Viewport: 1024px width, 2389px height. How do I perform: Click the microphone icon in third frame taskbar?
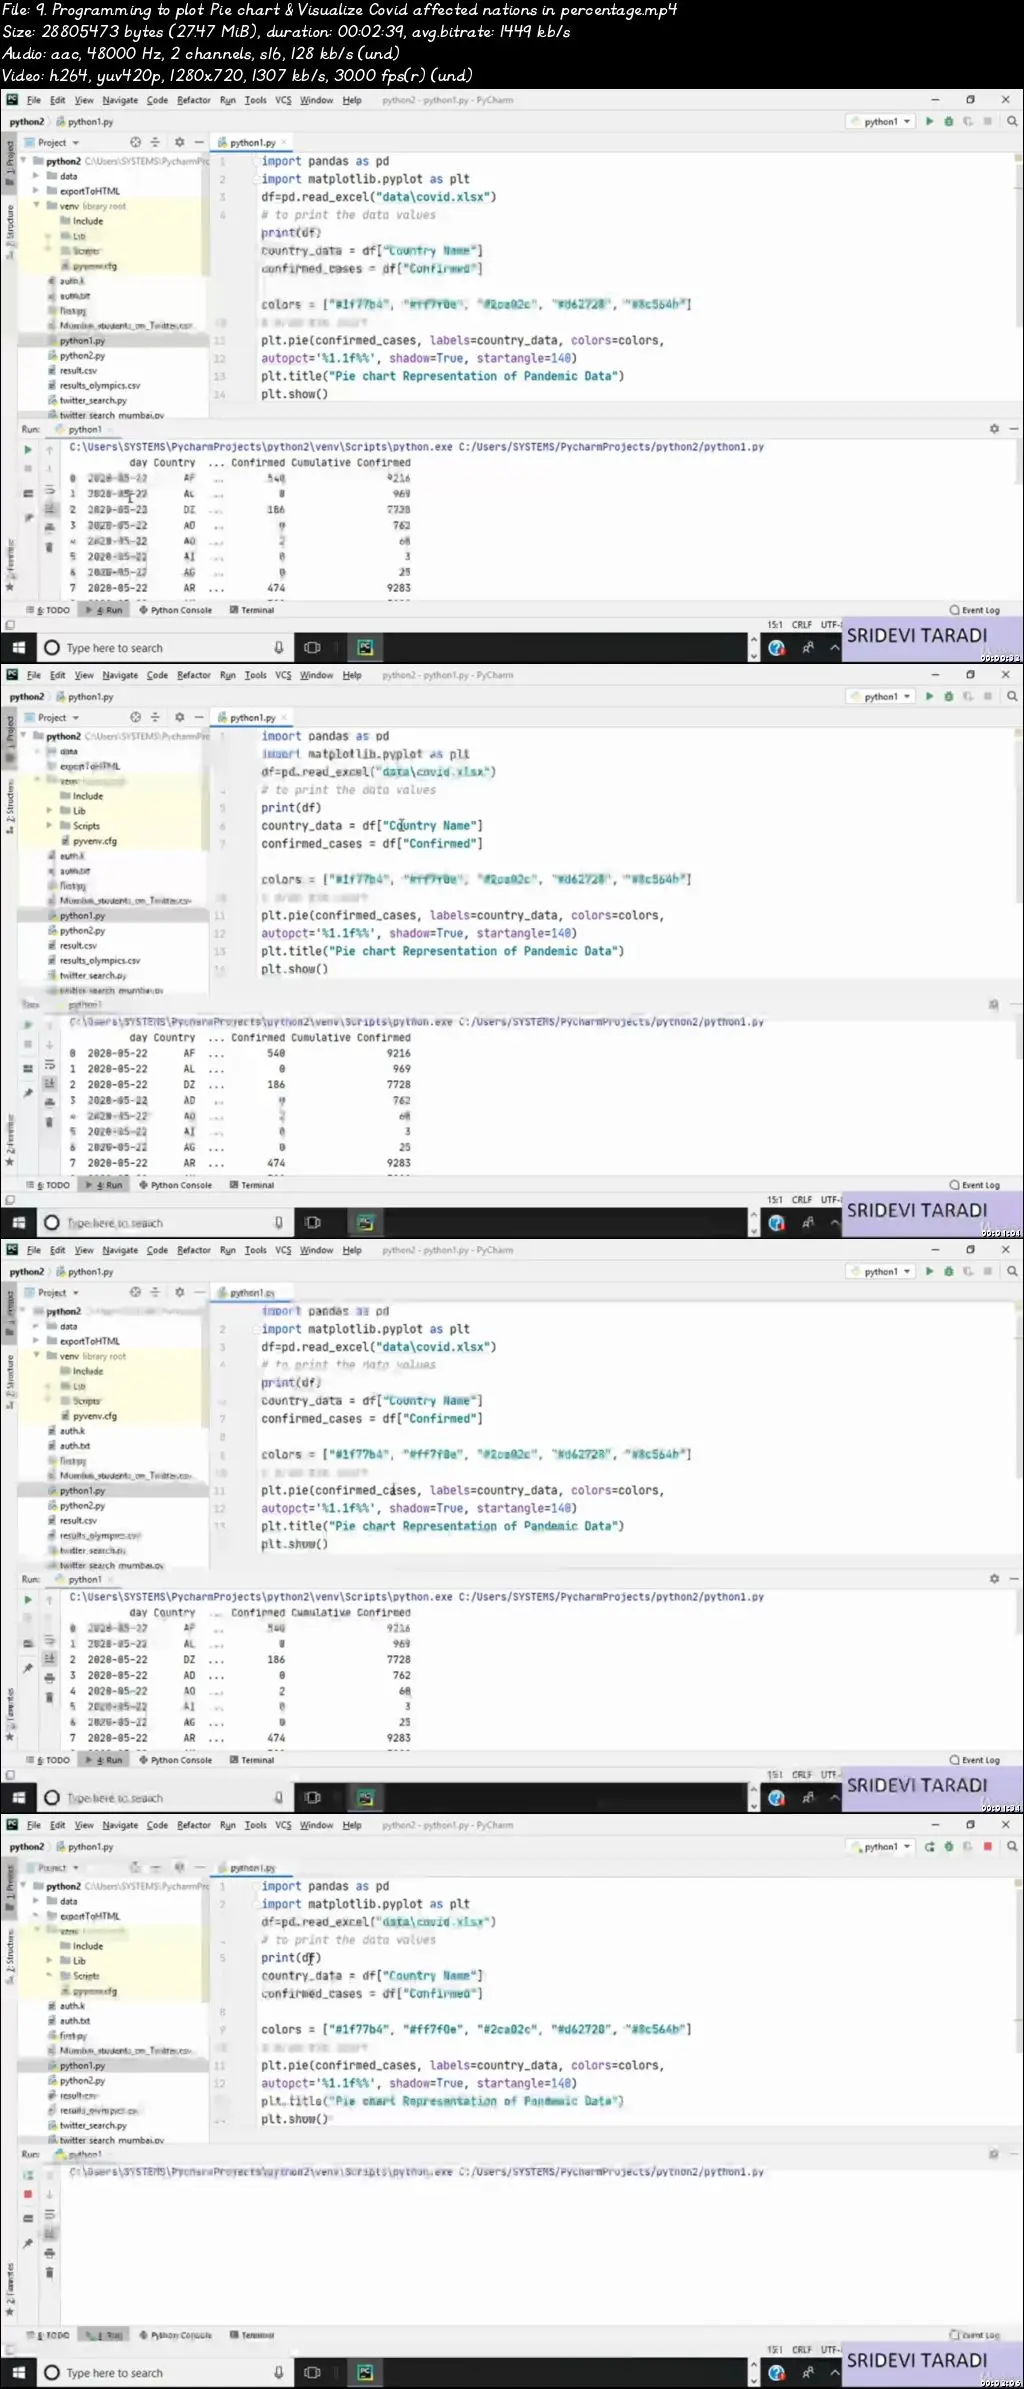pos(278,1797)
